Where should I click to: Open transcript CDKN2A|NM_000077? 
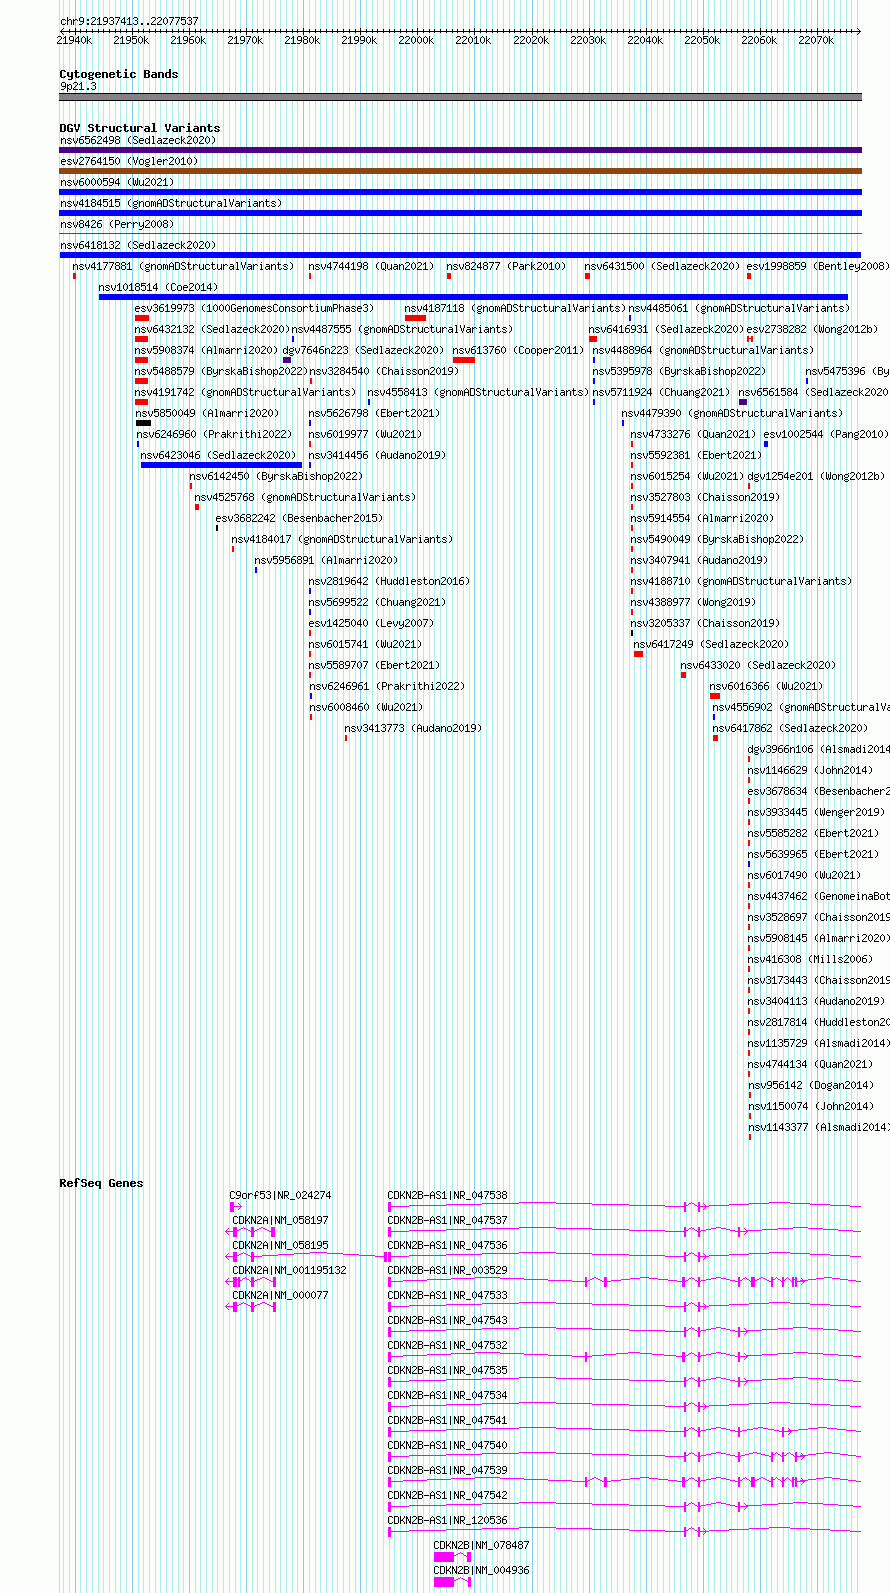click(280, 1295)
